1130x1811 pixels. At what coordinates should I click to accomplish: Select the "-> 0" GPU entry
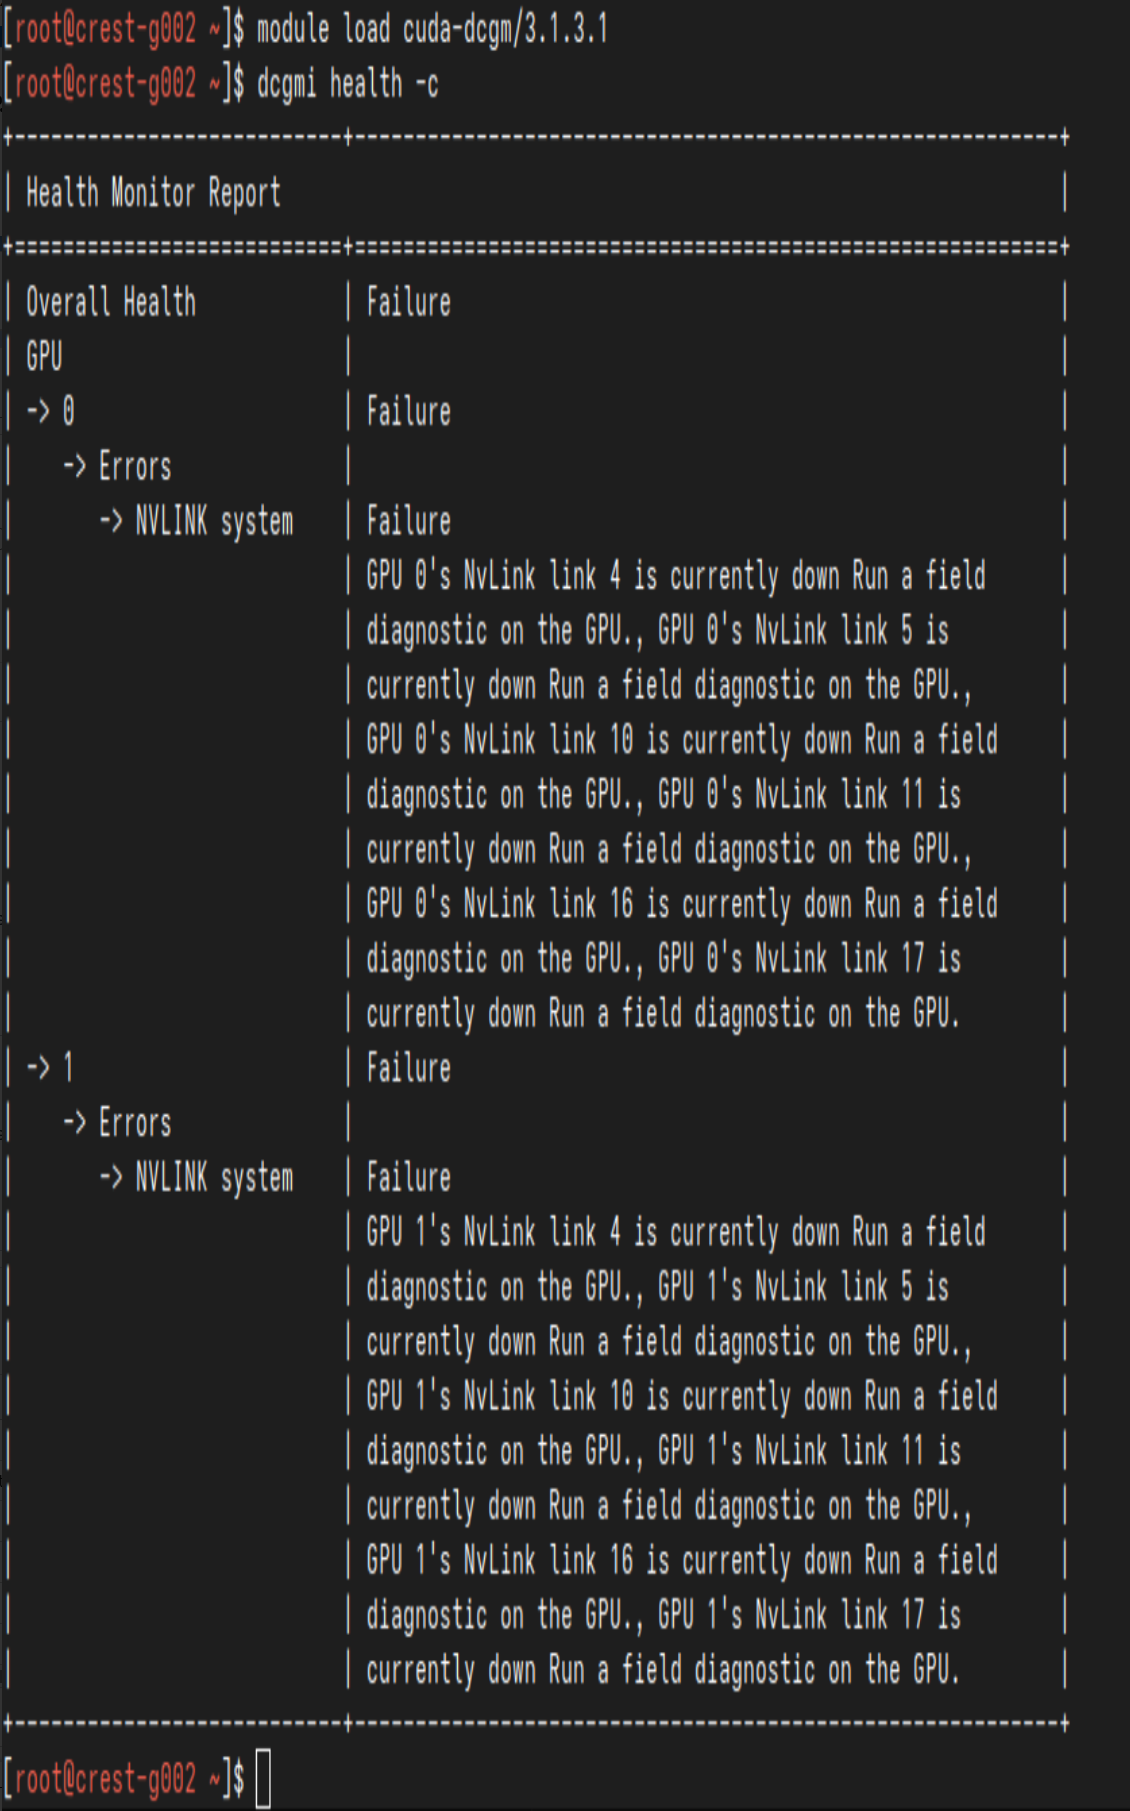[x=50, y=411]
